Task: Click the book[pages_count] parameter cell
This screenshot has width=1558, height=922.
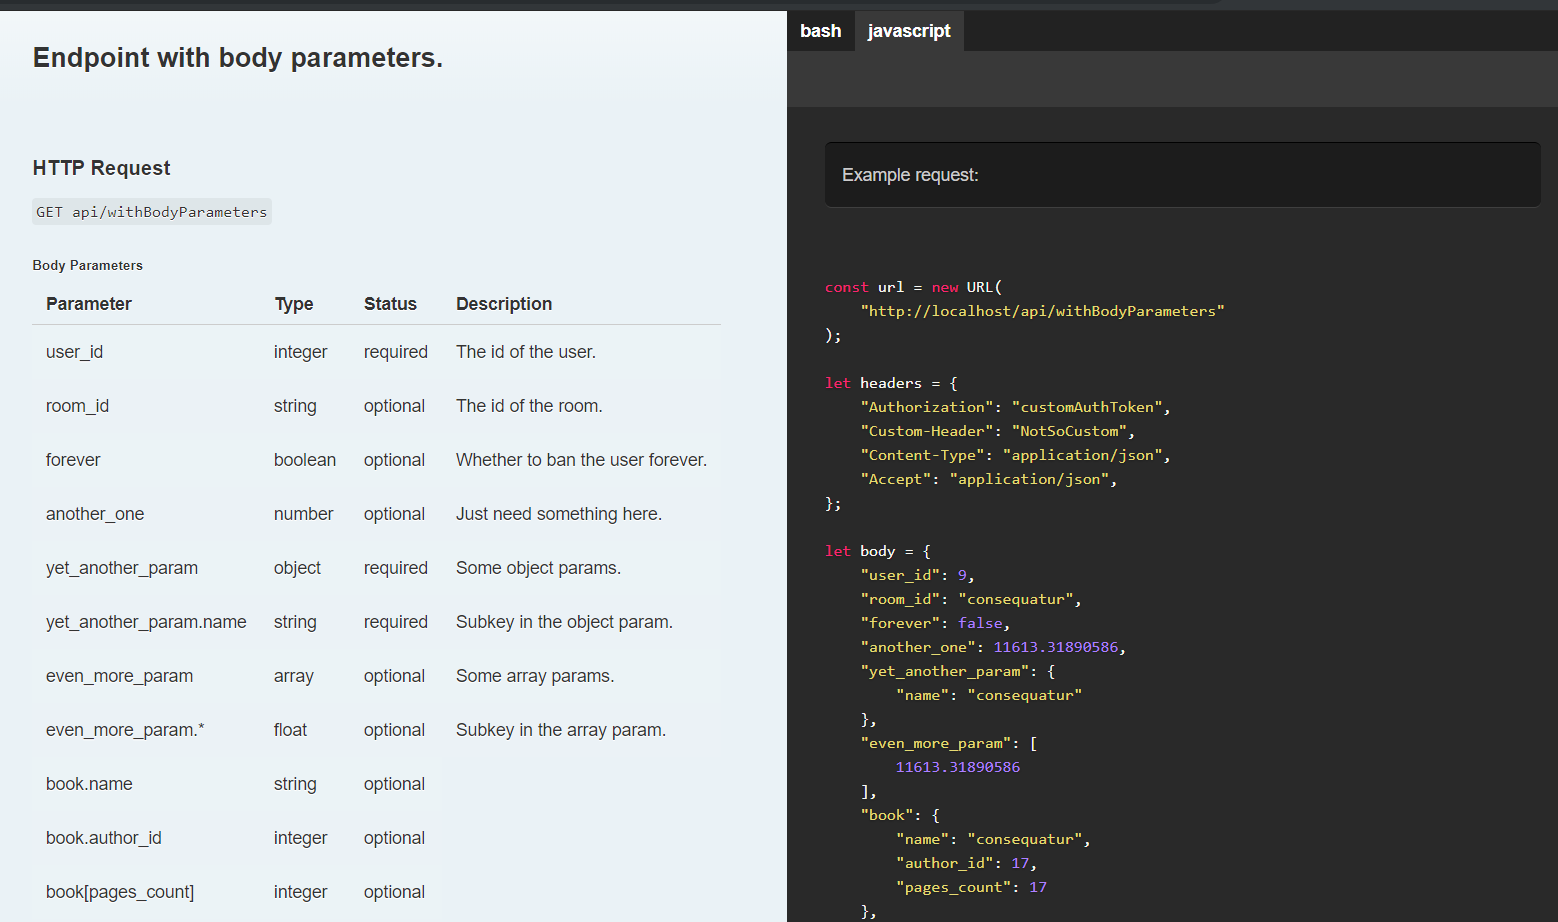Action: click(120, 892)
